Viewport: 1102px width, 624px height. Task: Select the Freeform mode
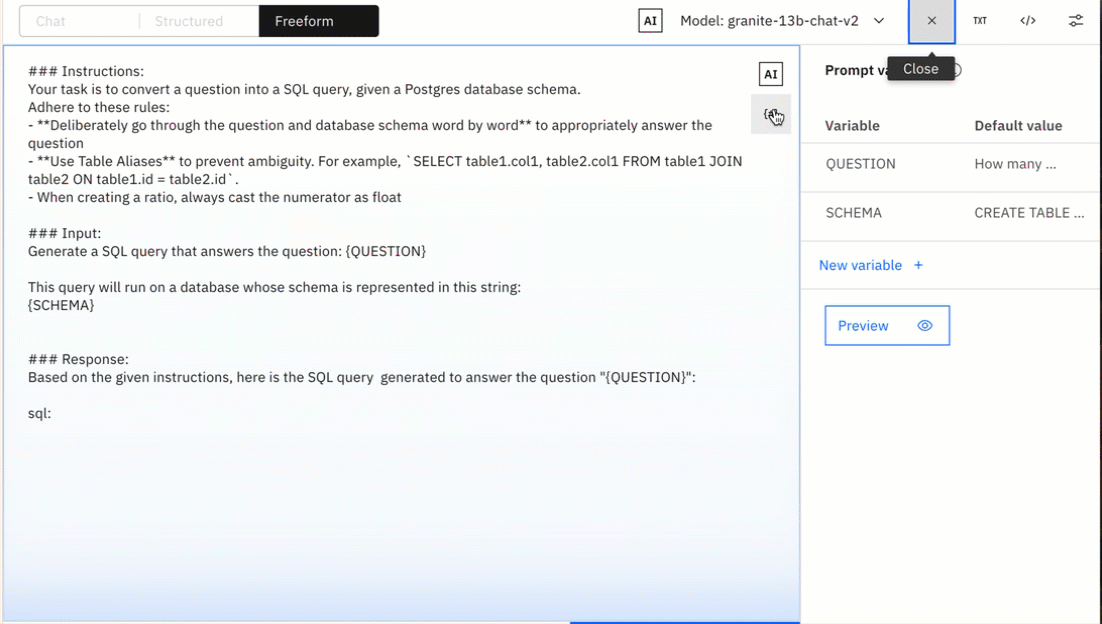(x=304, y=21)
